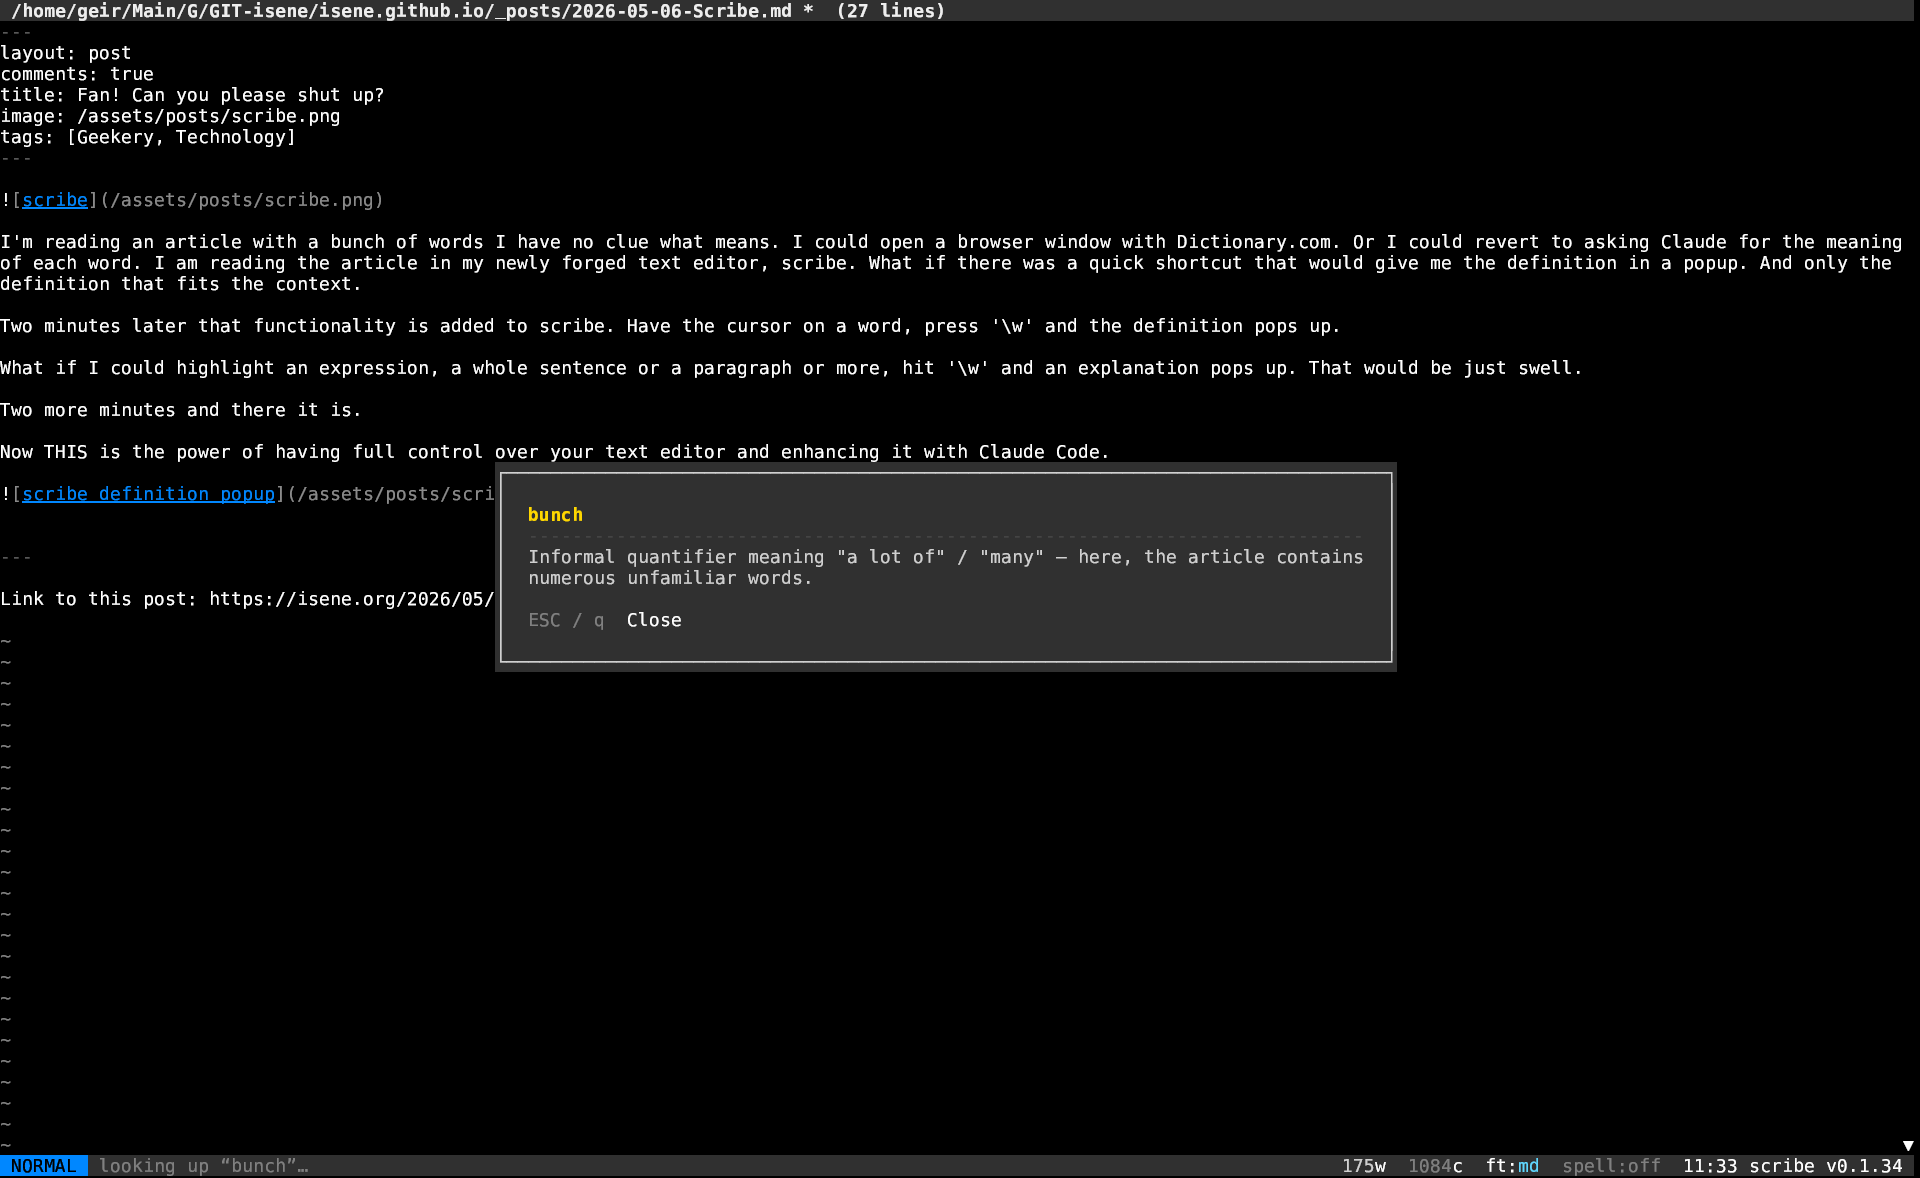Click the file path in title bar

coord(401,11)
